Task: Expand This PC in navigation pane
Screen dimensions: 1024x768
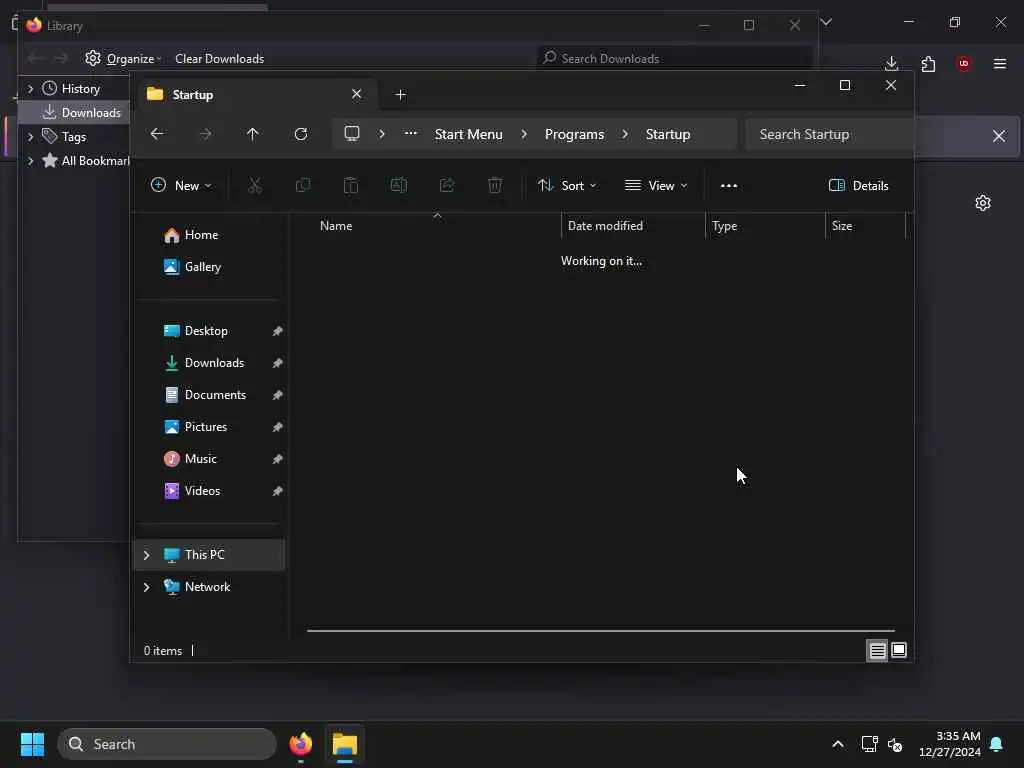Action: coord(146,555)
